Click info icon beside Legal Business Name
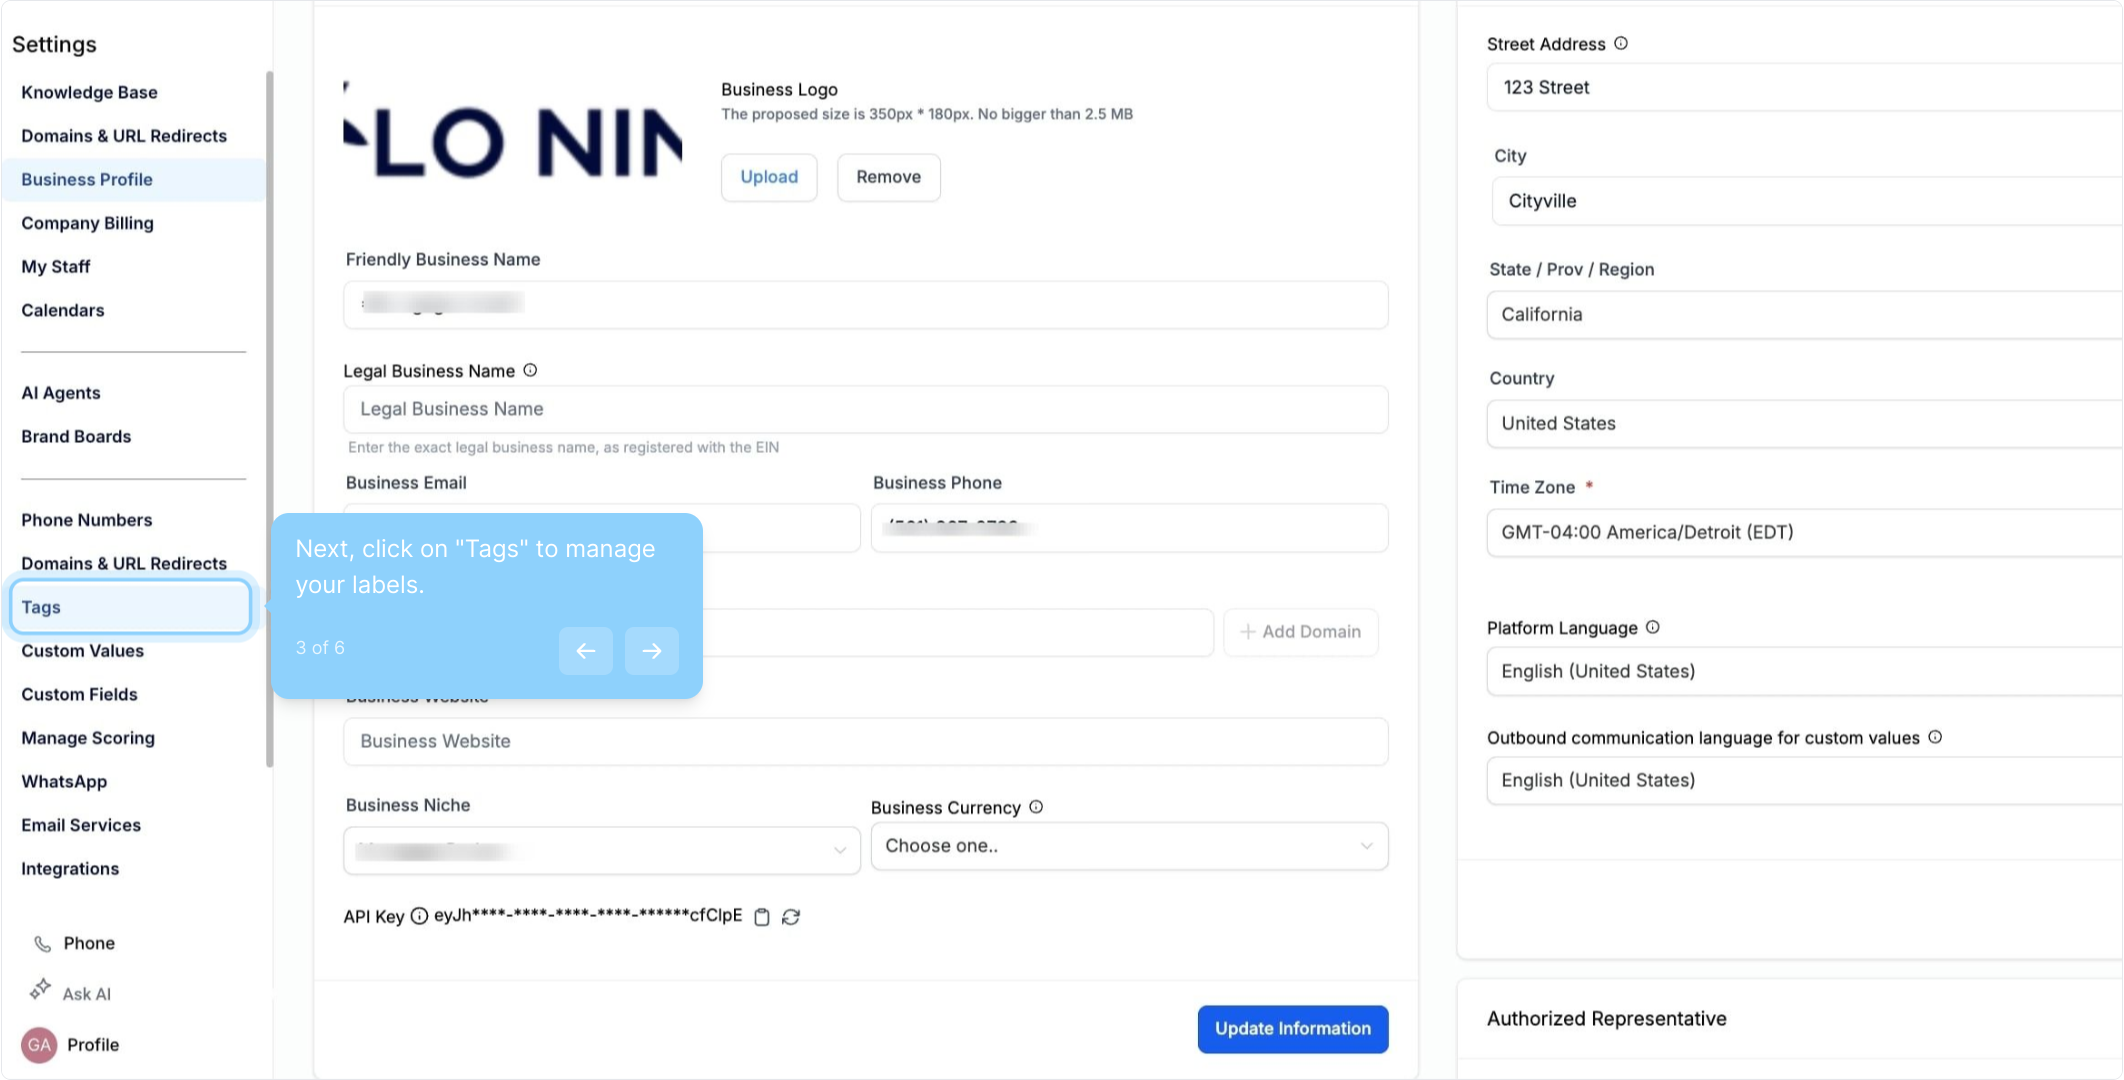This screenshot has height=1080, width=2124. pyautogui.click(x=531, y=370)
